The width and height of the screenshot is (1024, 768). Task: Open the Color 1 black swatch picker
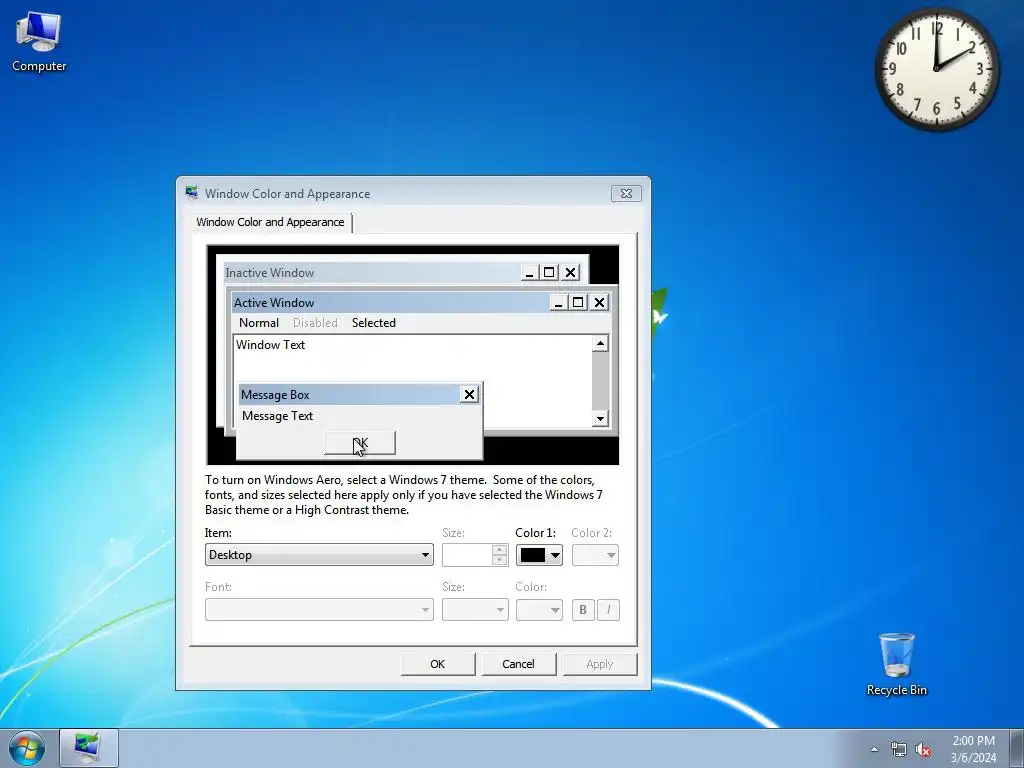tap(539, 555)
